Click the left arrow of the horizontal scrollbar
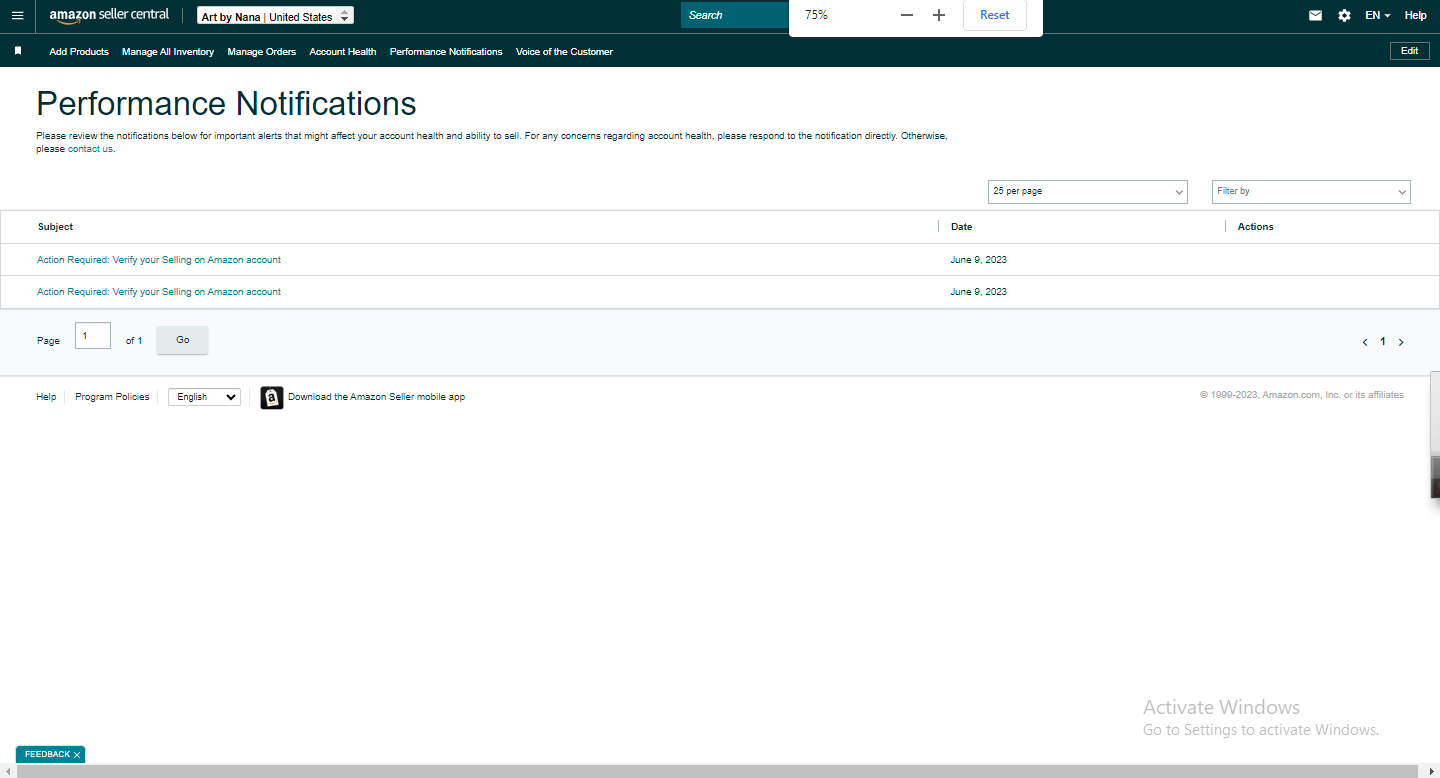This screenshot has width=1440, height=778. (x=8, y=771)
